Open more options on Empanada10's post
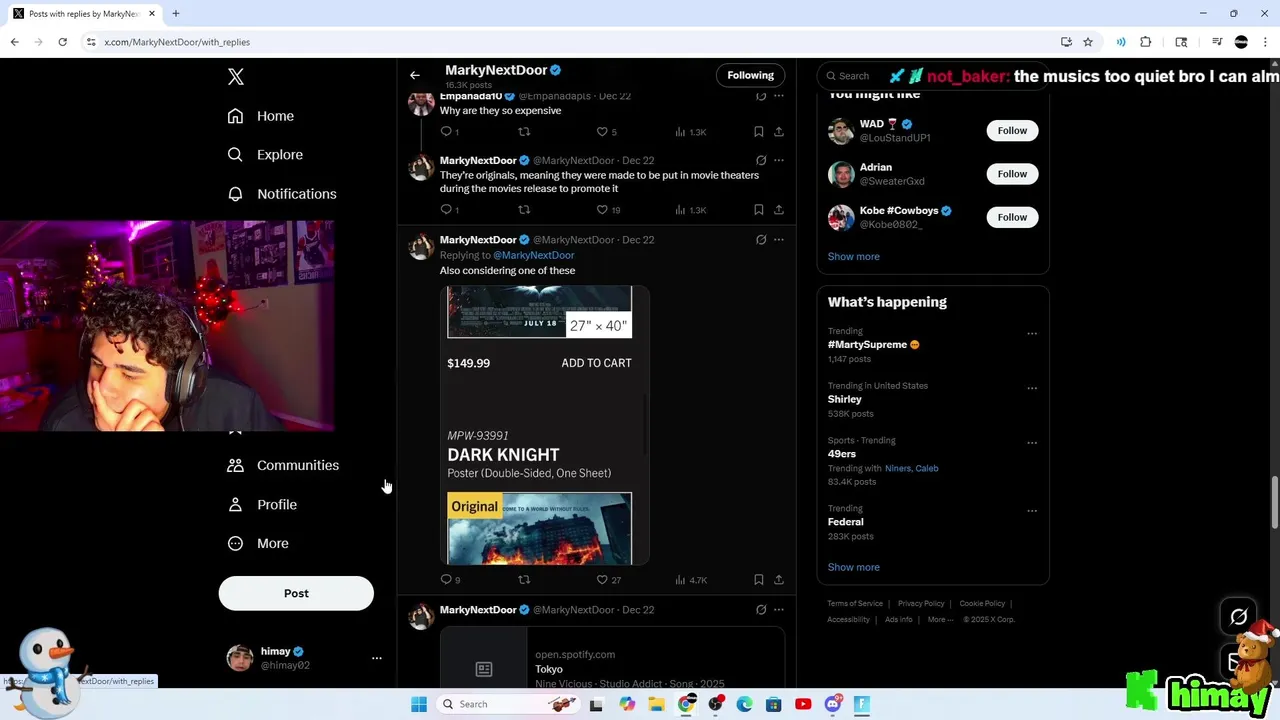 click(779, 96)
